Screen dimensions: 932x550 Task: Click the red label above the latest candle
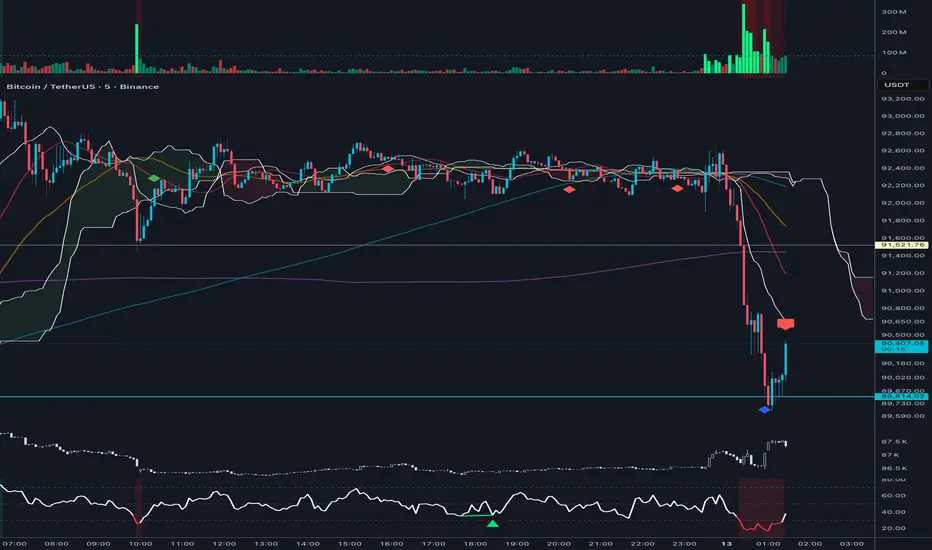[785, 324]
